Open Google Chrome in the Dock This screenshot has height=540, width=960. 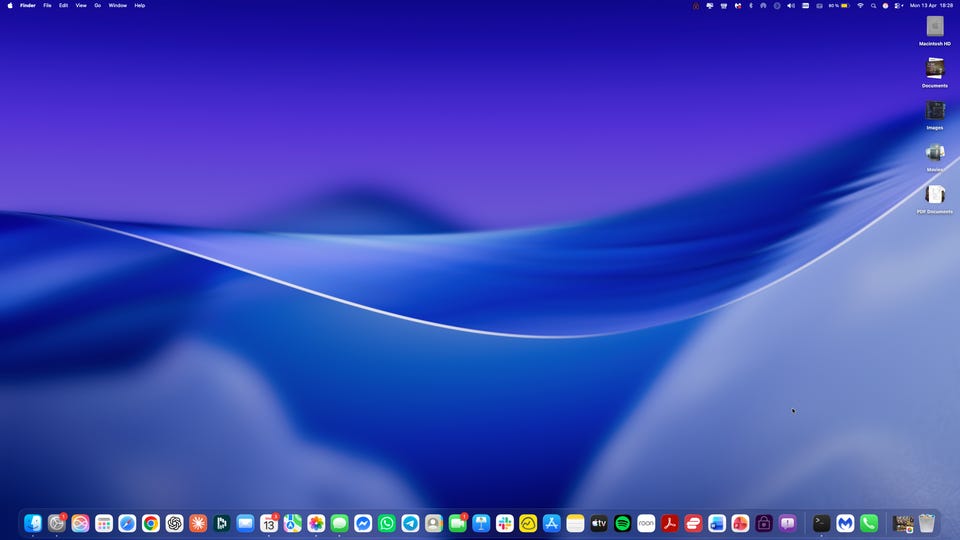pos(151,523)
